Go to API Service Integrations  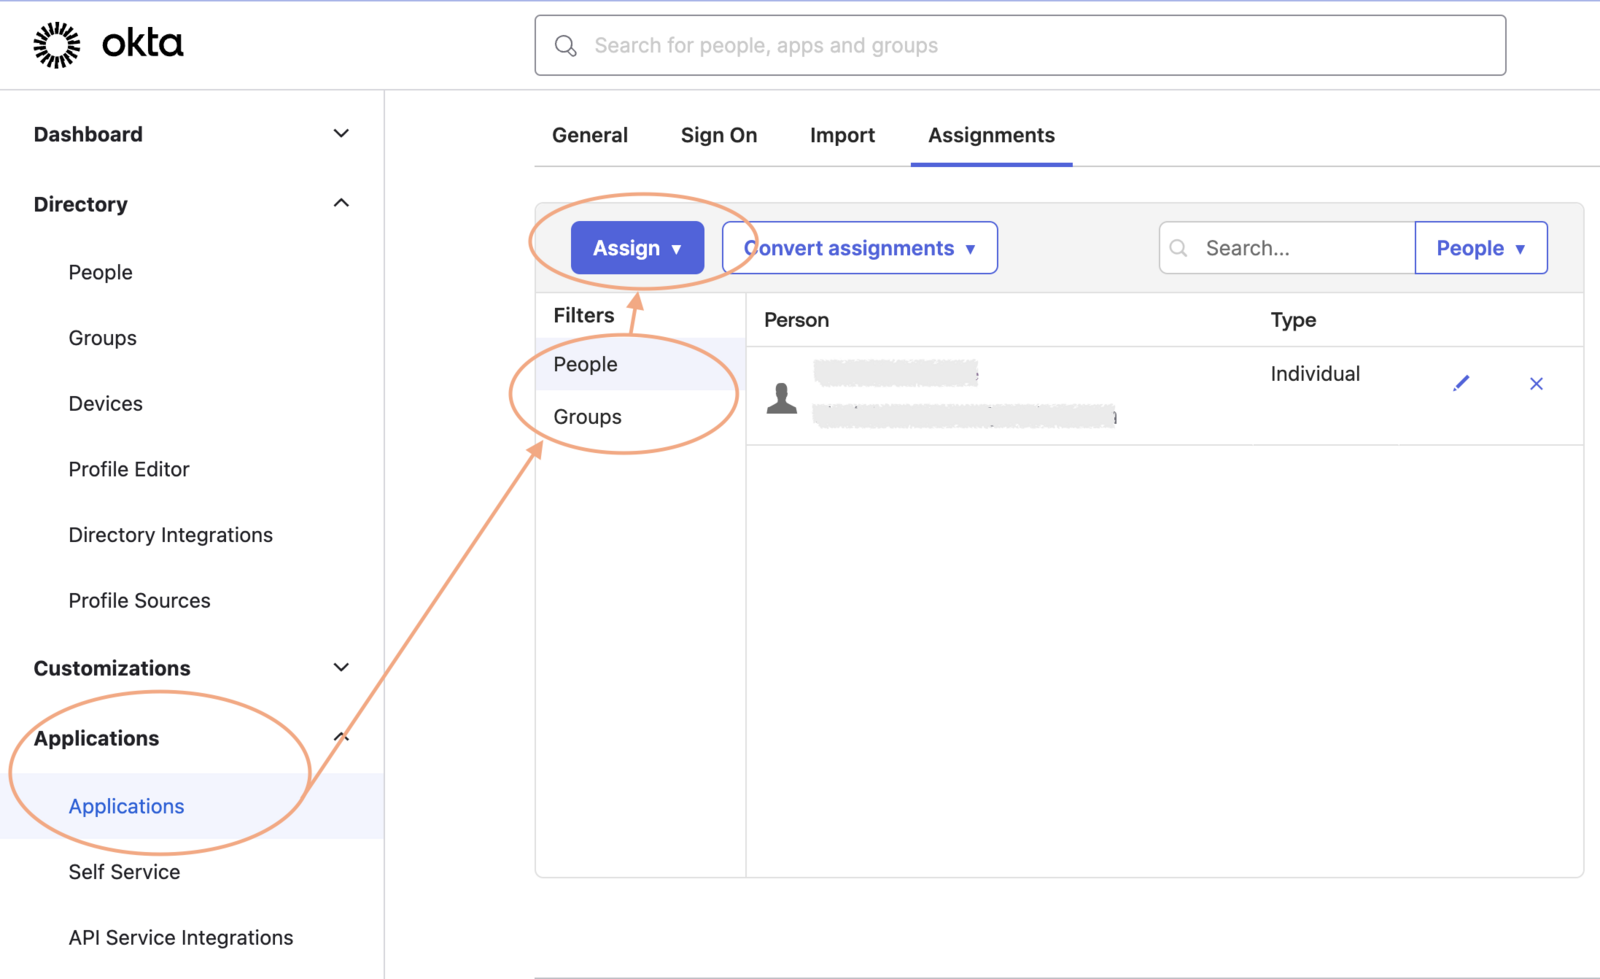[181, 938]
